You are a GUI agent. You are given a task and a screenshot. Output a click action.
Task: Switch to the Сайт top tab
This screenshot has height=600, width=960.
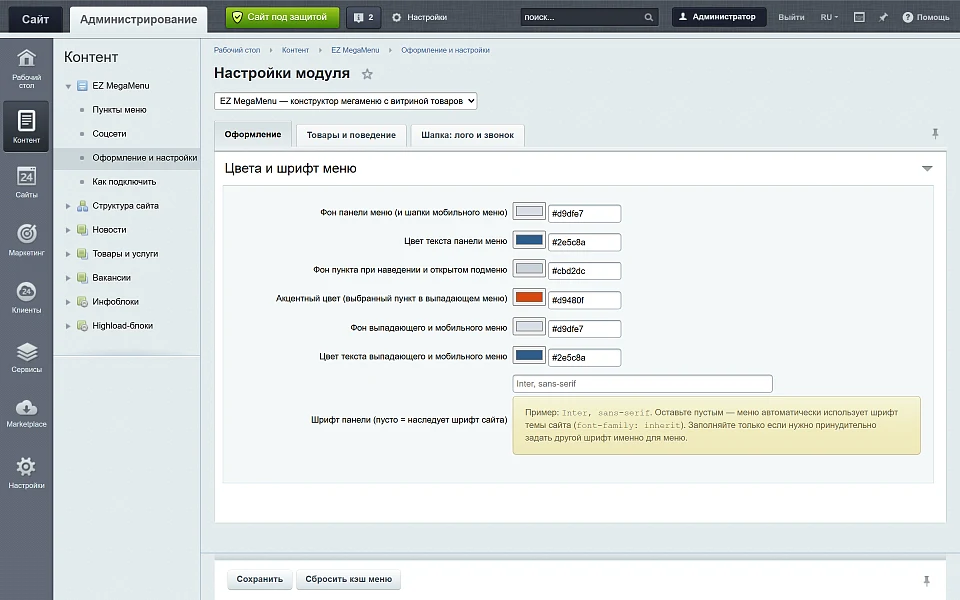point(35,19)
